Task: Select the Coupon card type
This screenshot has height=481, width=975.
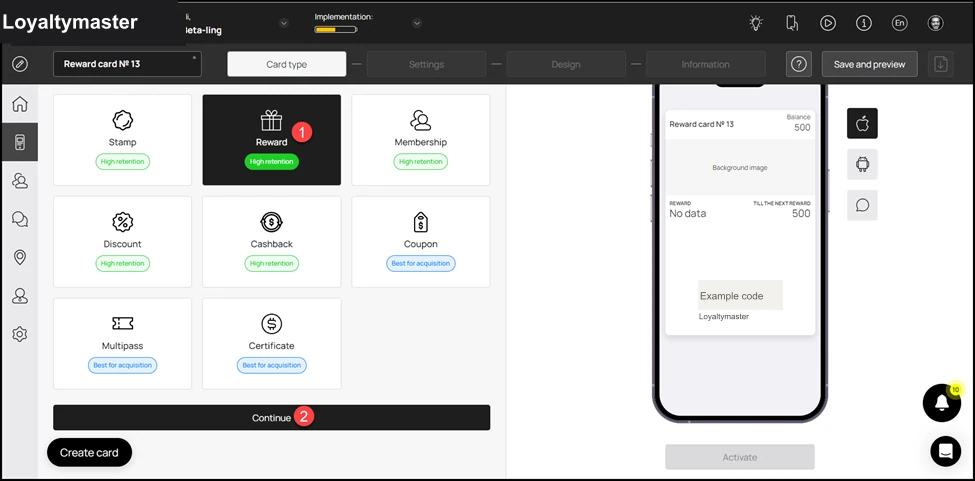Action: [x=421, y=242]
